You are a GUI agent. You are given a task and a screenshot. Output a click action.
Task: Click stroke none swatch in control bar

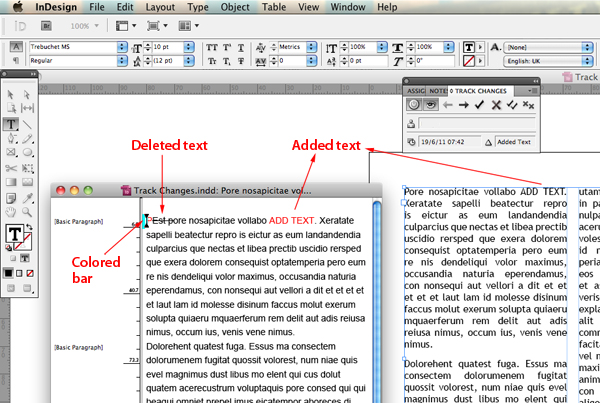click(469, 61)
